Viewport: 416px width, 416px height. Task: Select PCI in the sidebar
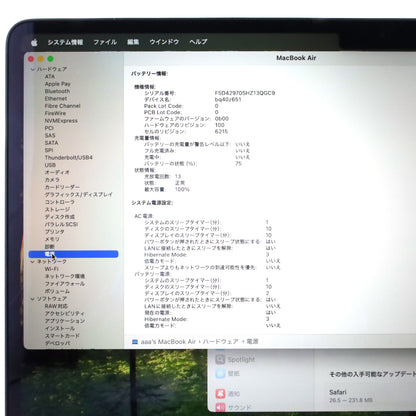point(49,128)
